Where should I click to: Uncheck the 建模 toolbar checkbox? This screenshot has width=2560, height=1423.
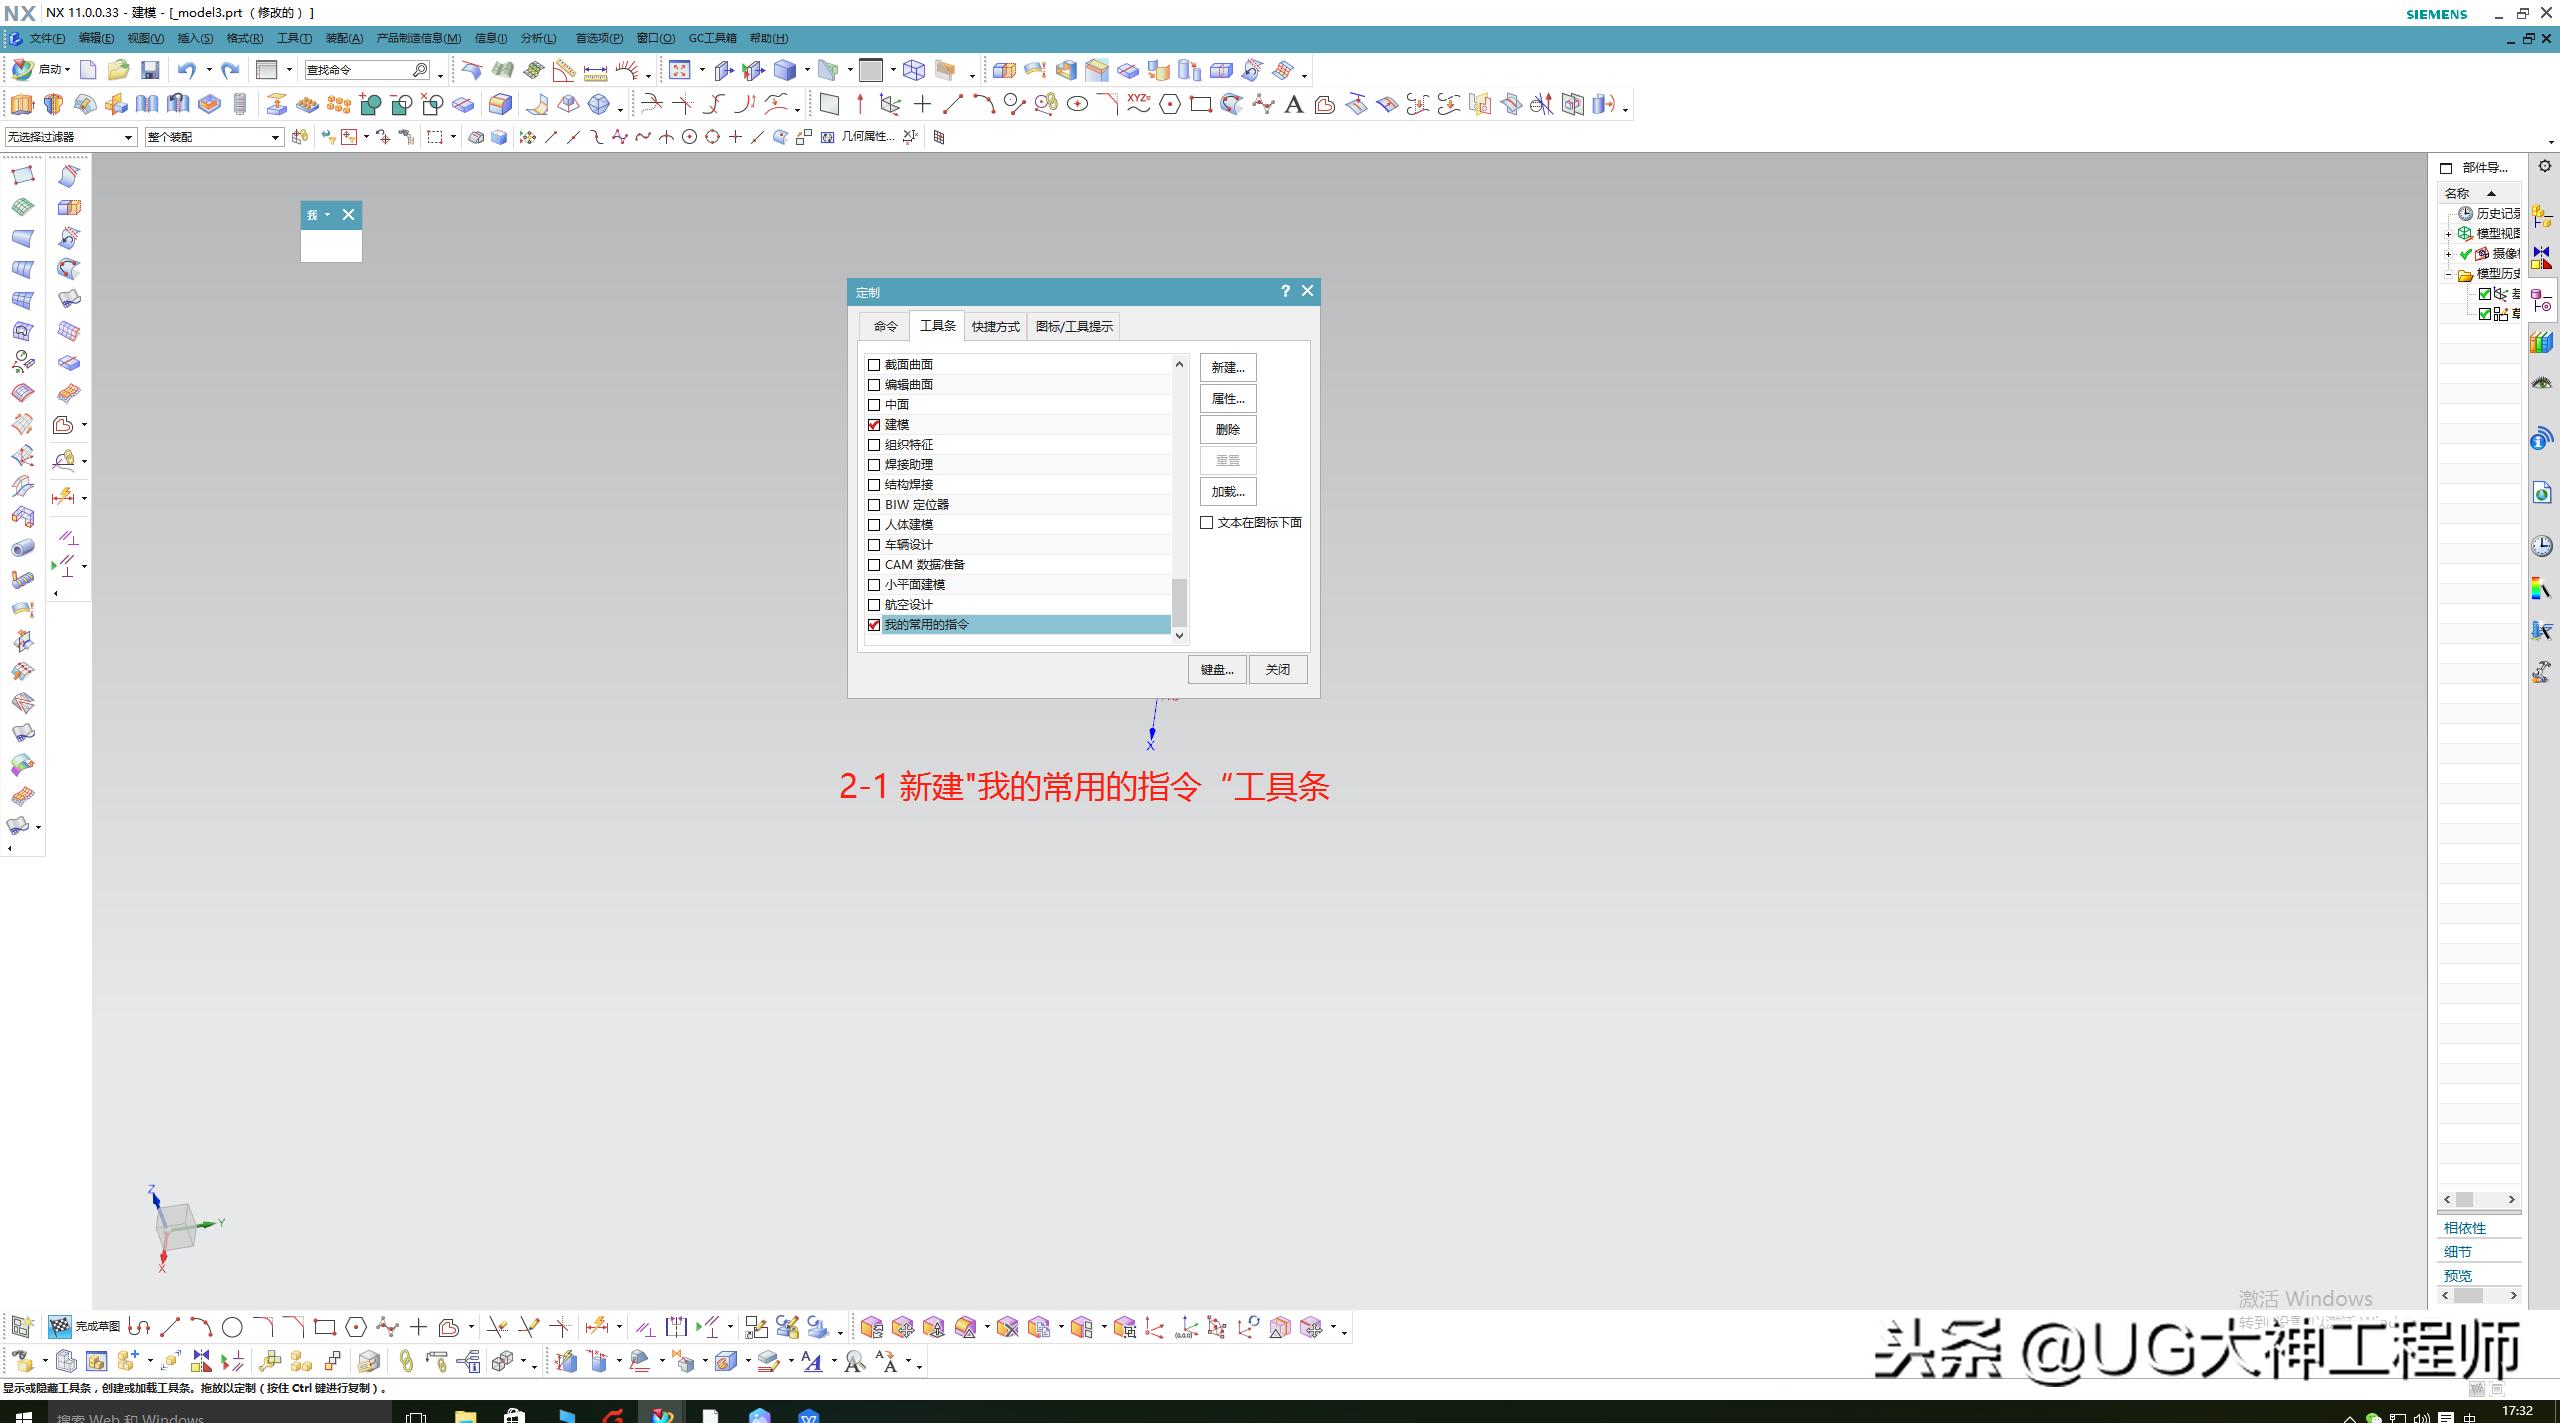(874, 425)
